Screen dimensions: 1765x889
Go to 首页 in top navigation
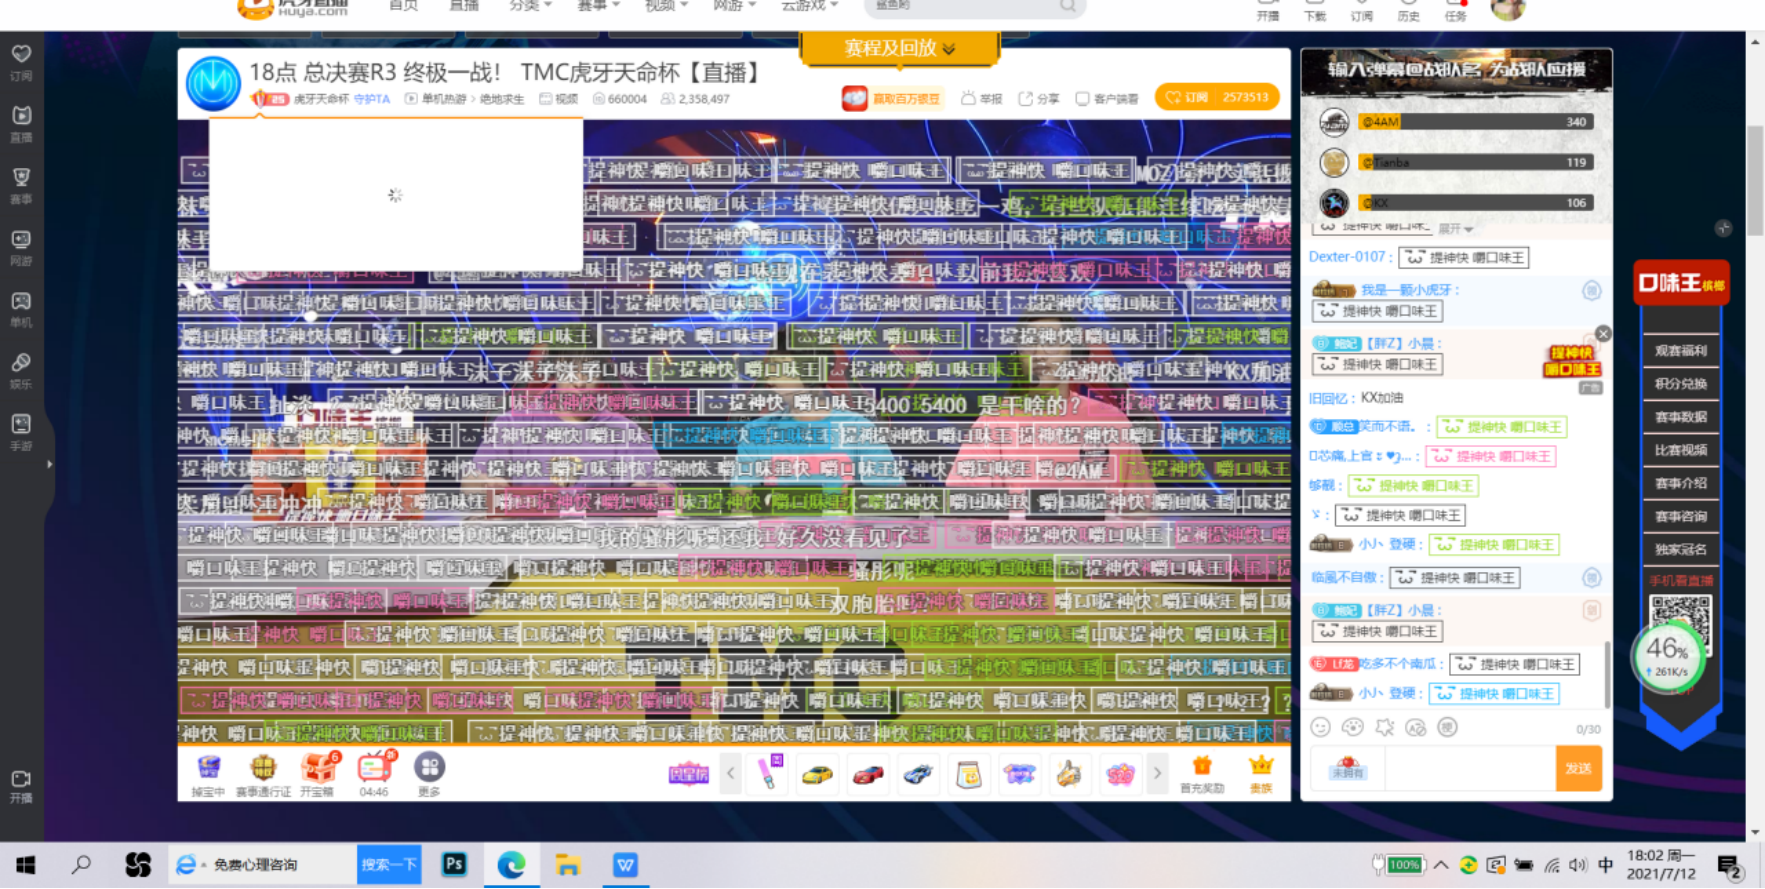tap(403, 6)
